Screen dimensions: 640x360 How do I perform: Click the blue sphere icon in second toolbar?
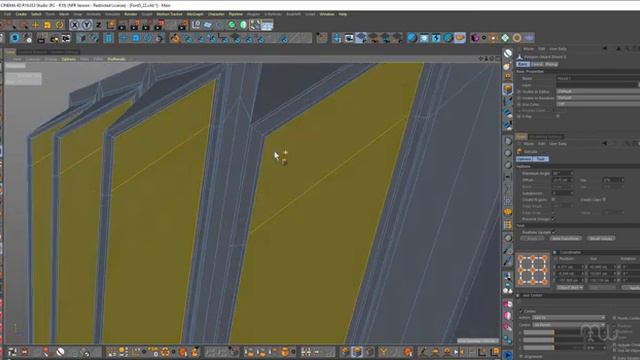[x=412, y=38]
